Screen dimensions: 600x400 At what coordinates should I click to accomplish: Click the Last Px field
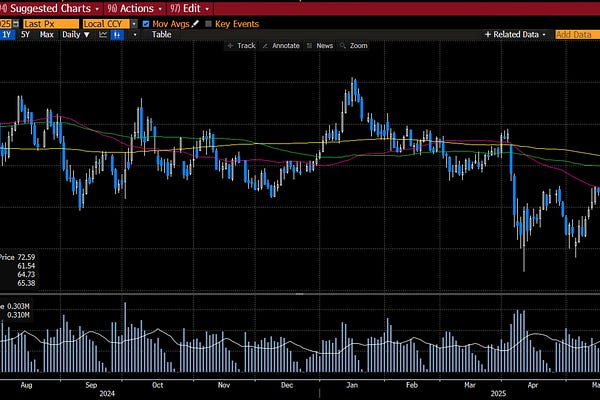point(51,24)
